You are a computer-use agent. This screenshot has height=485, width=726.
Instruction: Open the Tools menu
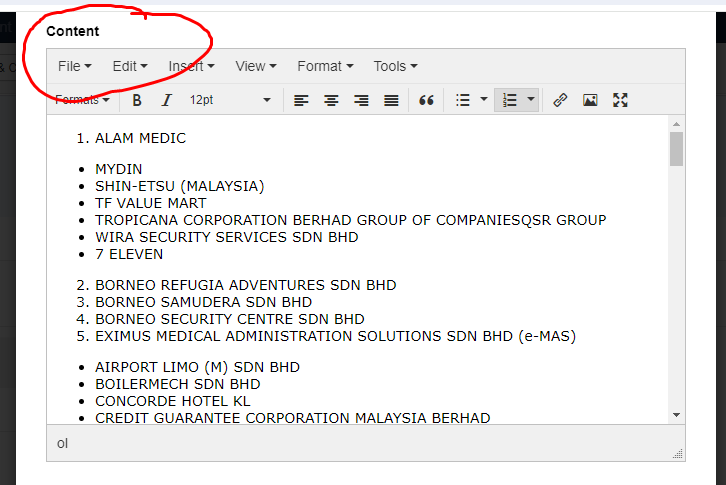(x=395, y=66)
